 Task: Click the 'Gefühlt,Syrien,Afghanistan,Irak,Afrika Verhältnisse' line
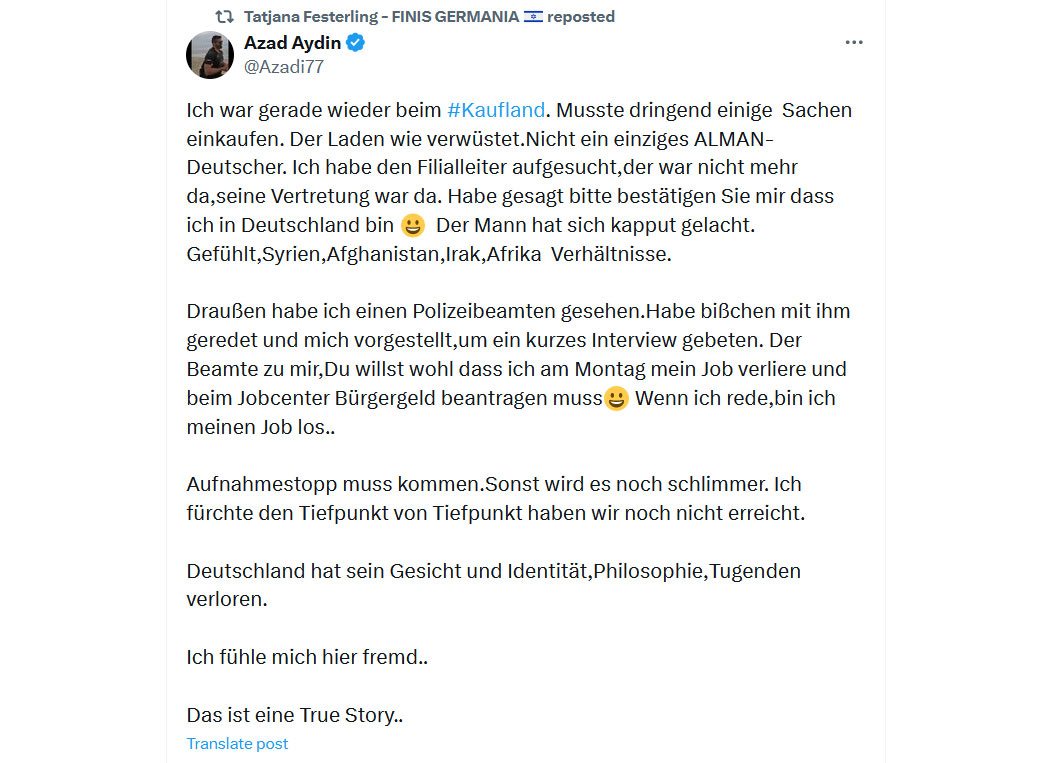(429, 255)
